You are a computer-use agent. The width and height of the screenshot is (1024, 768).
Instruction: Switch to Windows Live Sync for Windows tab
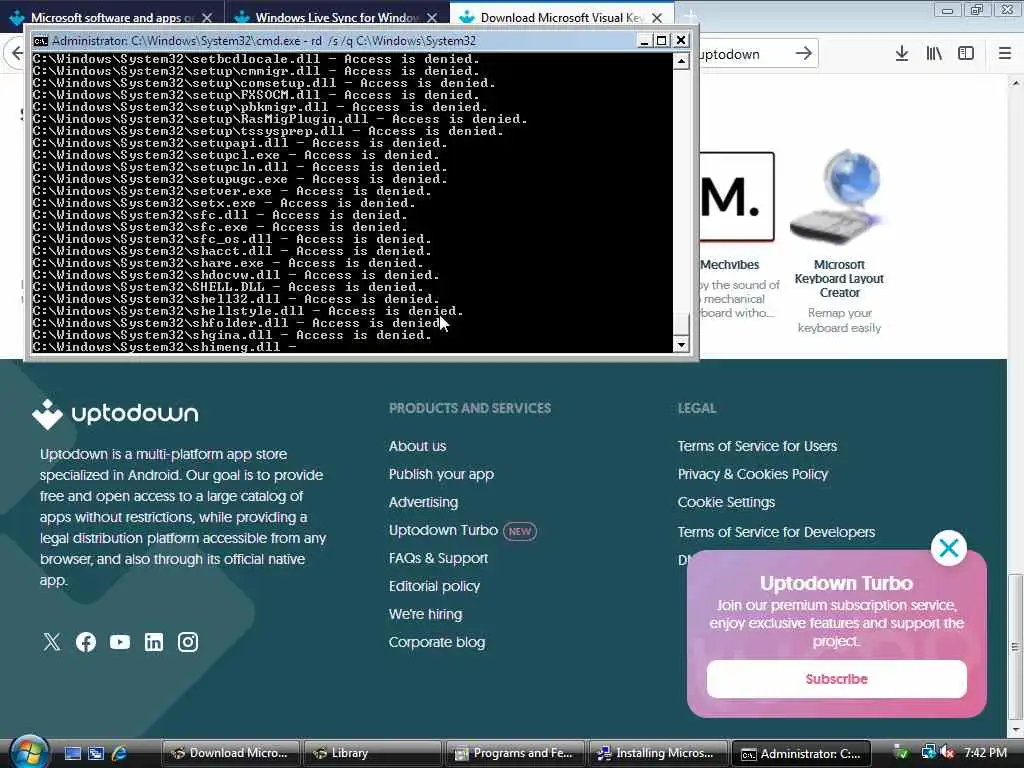tap(337, 18)
